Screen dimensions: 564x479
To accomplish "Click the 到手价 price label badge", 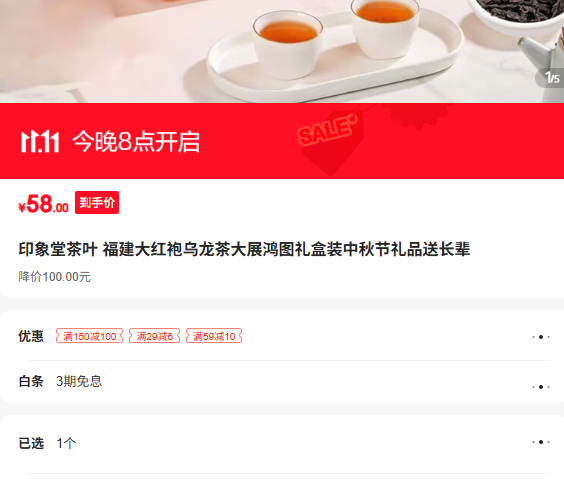I will [97, 202].
